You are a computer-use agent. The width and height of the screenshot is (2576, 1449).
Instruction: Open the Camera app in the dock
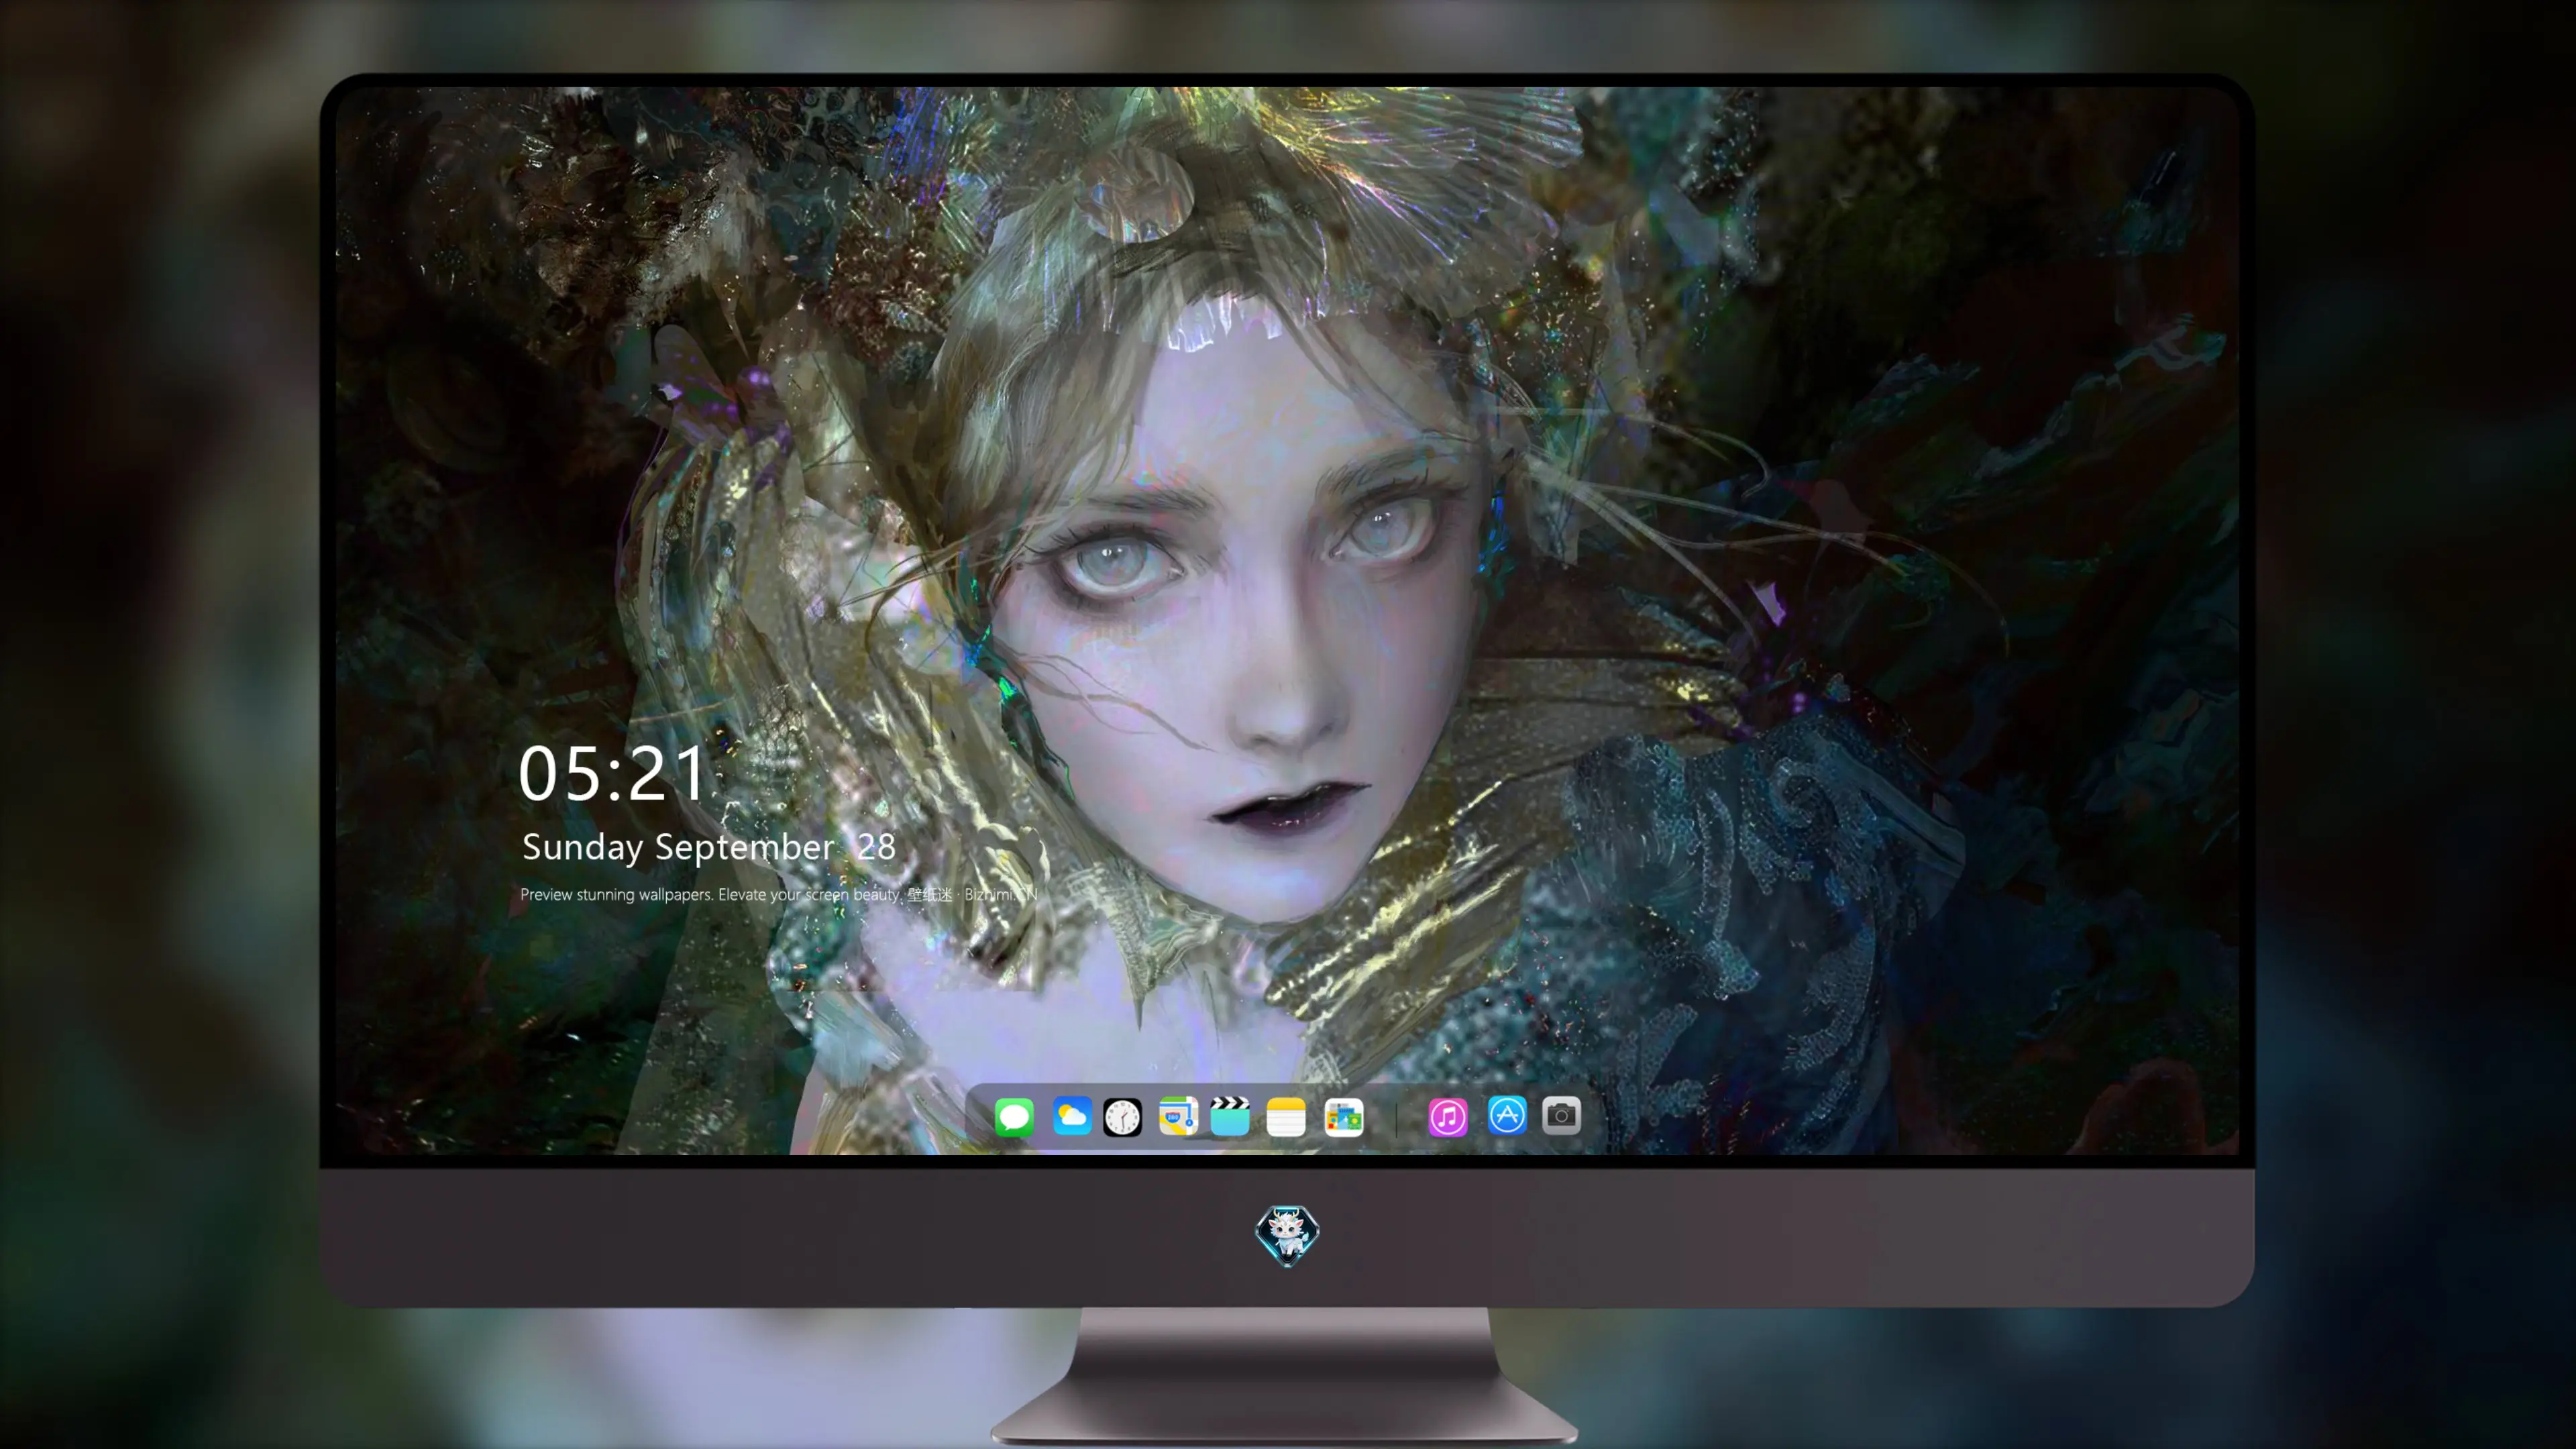coord(1561,1116)
